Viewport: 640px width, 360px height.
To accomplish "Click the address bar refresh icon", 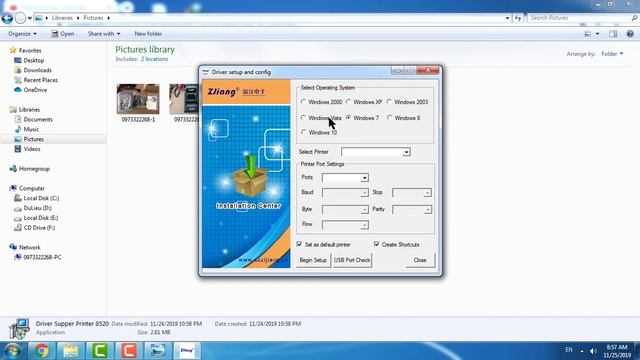I will pos(518,18).
